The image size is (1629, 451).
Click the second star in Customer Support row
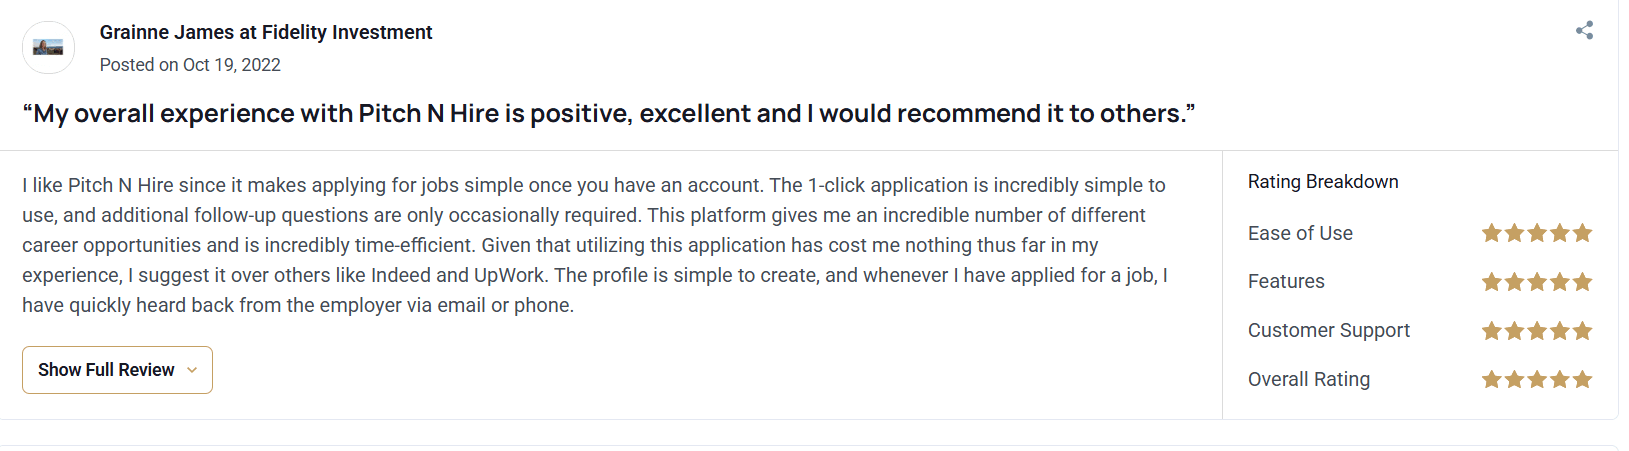(1514, 331)
